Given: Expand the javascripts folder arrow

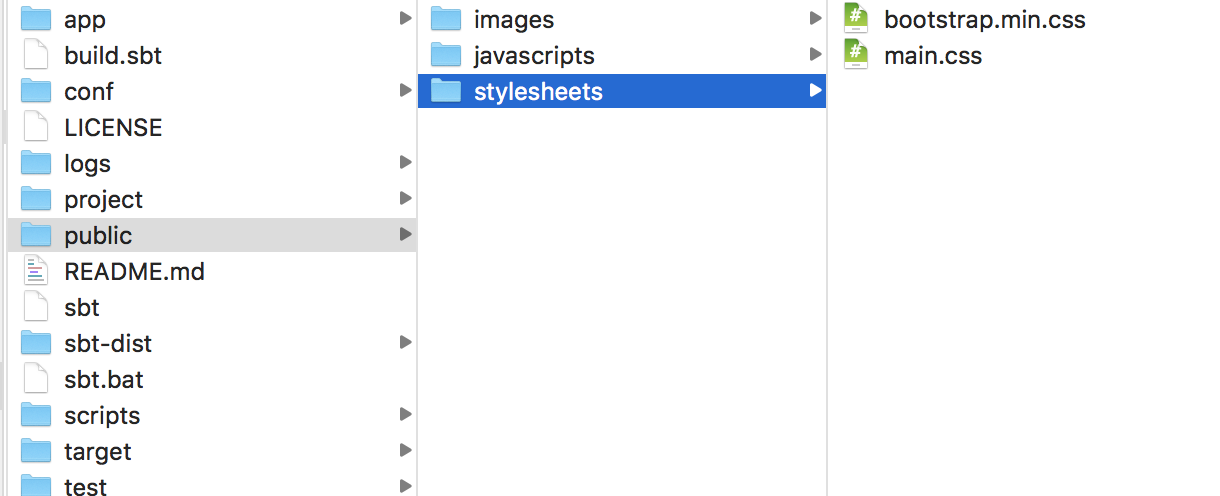Looking at the screenshot, I should pyautogui.click(x=815, y=54).
